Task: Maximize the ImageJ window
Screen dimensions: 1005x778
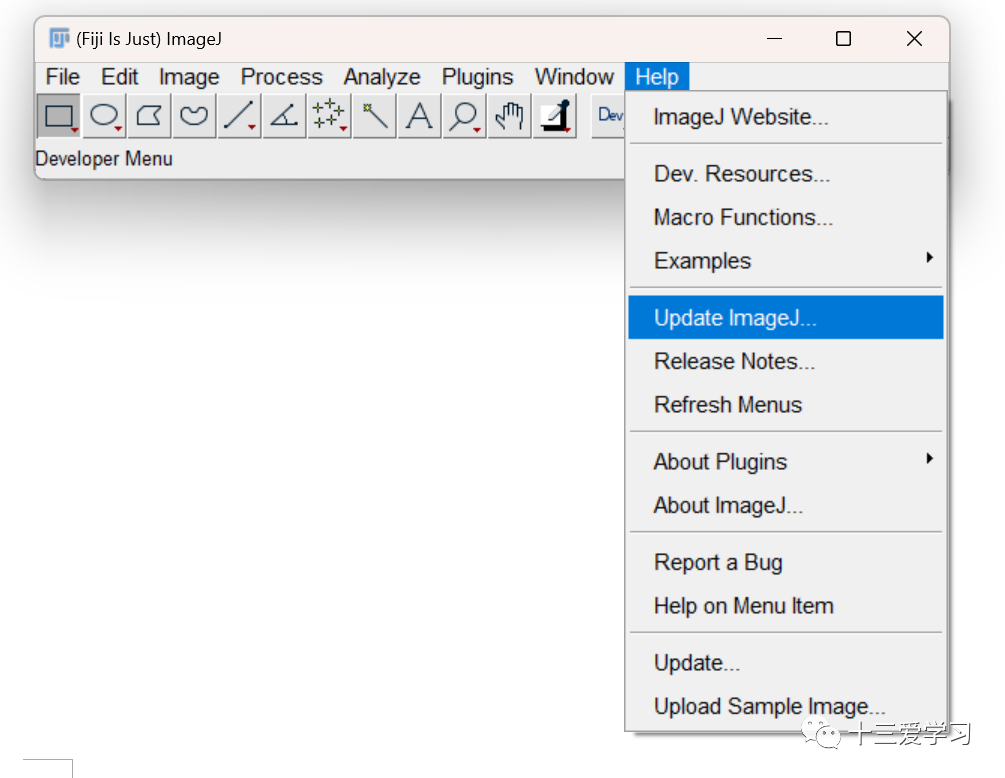Action: pos(843,39)
